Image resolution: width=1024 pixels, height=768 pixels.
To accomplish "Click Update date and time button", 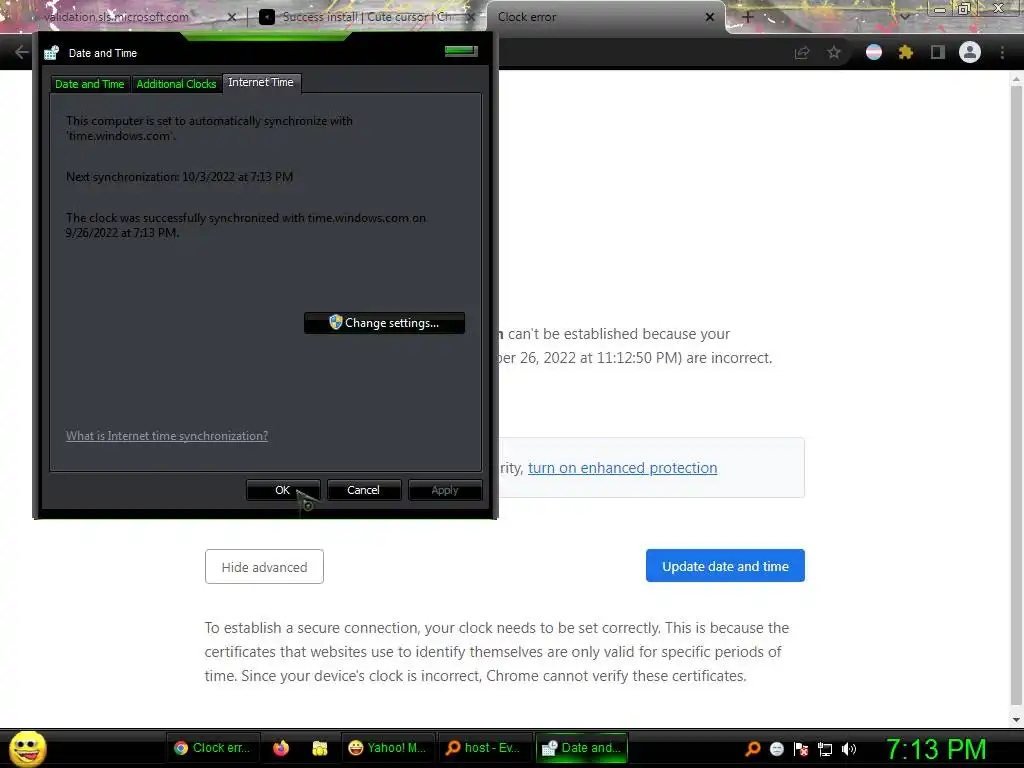I will (x=726, y=566).
